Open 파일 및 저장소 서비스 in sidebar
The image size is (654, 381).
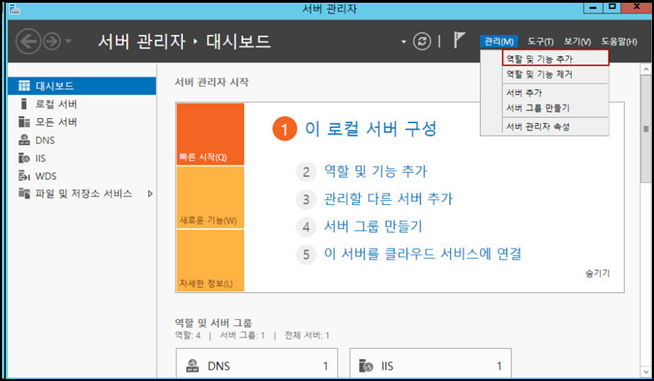[x=82, y=194]
